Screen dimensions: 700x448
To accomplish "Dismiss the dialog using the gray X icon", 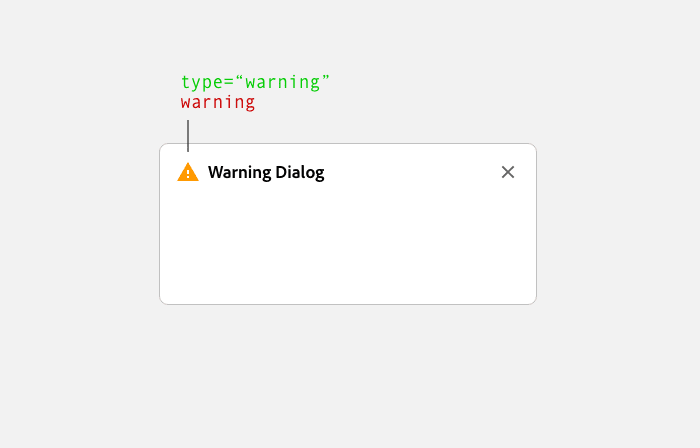I will pos(508,172).
